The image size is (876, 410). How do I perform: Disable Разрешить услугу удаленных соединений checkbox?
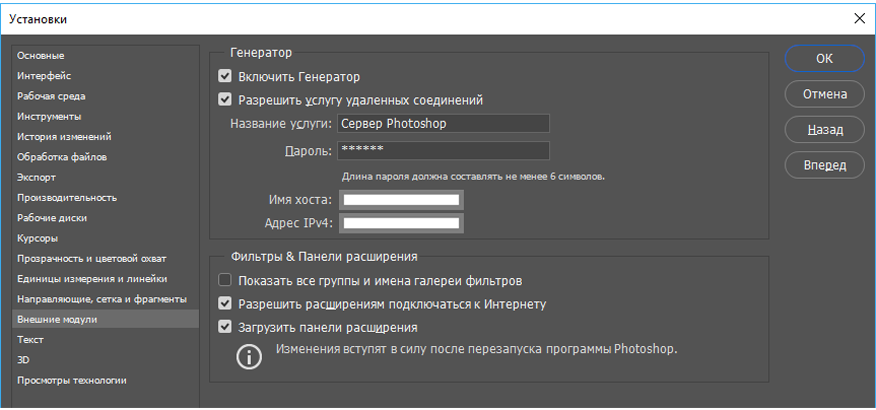tap(225, 100)
